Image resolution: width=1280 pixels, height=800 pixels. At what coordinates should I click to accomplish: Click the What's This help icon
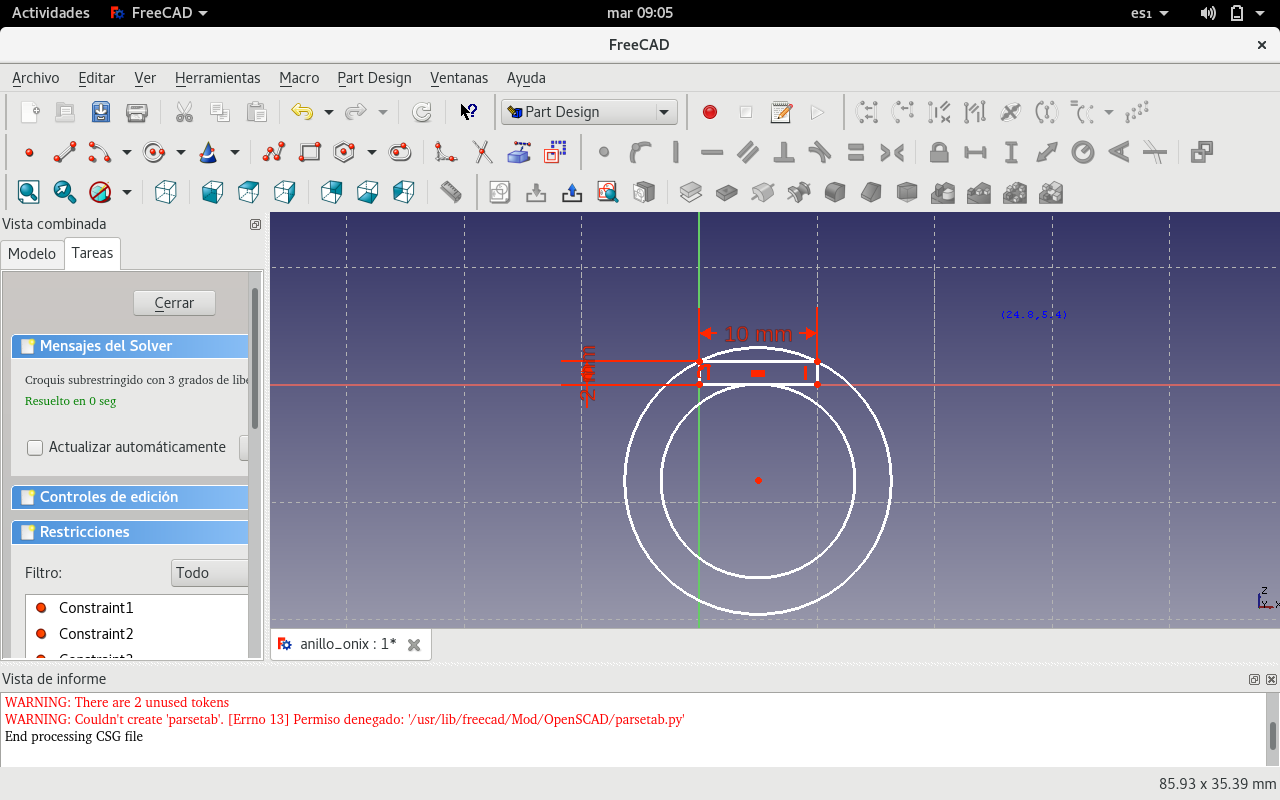[x=468, y=112]
